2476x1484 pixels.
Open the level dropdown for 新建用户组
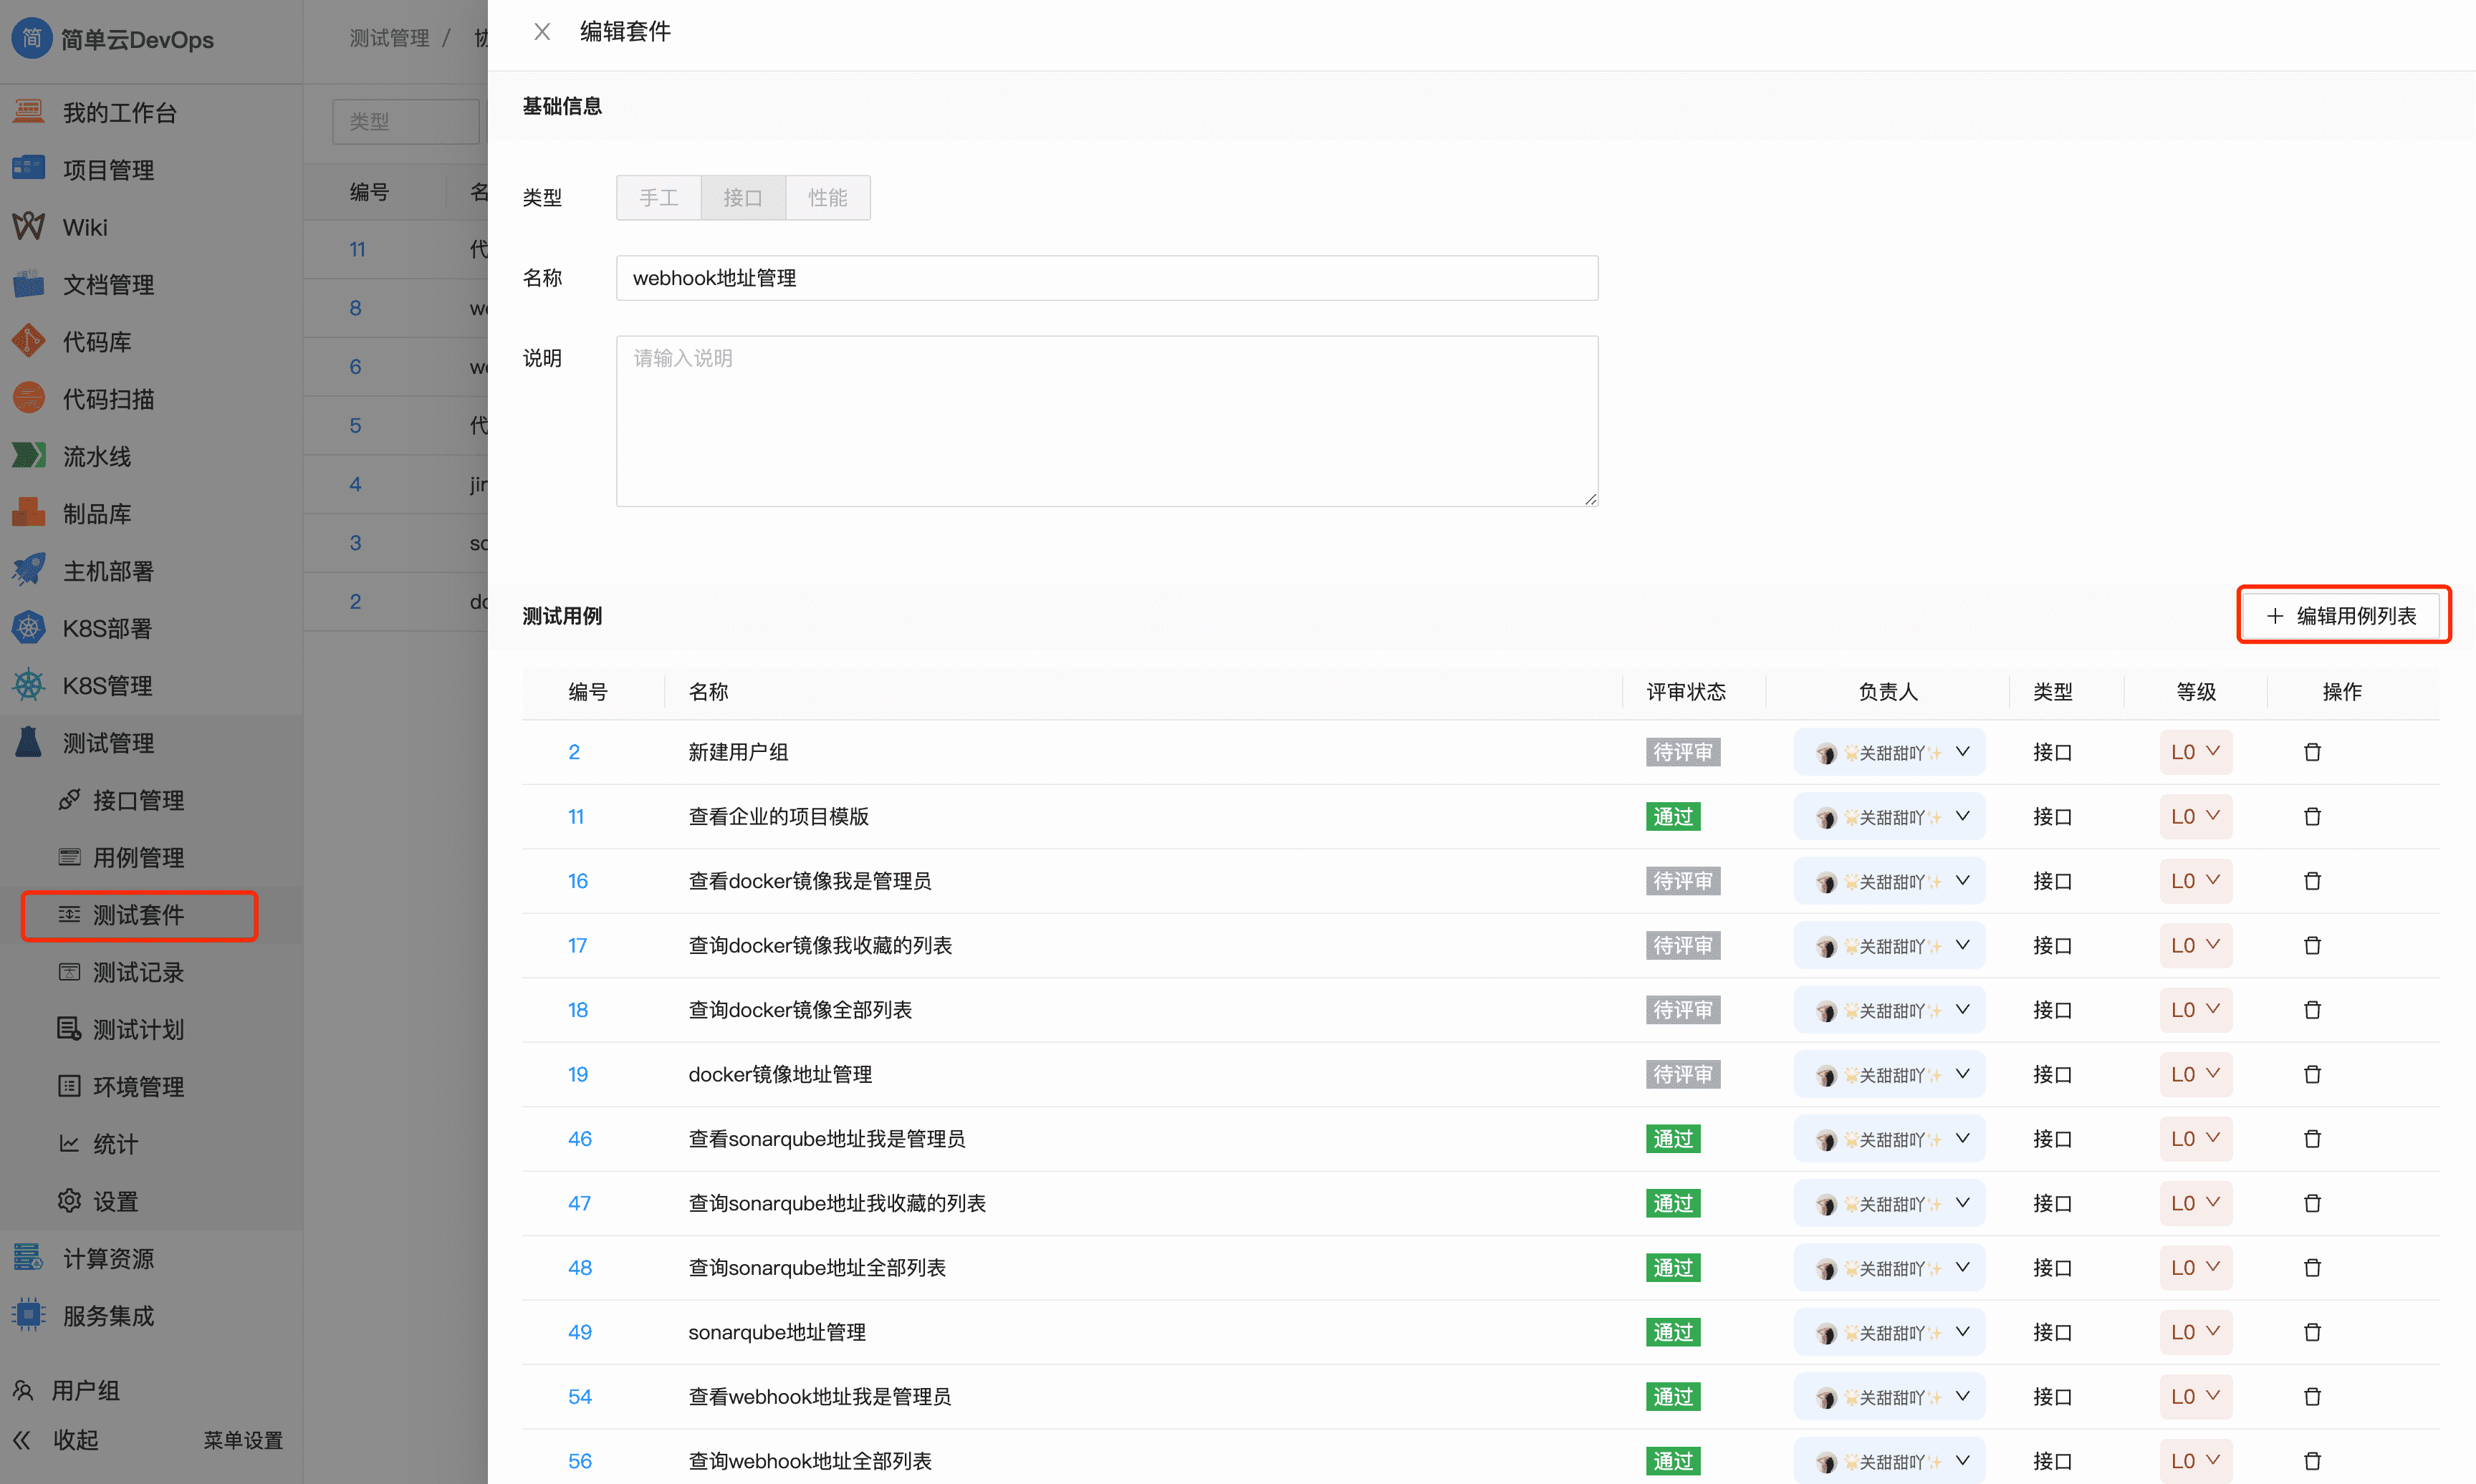pos(2196,751)
